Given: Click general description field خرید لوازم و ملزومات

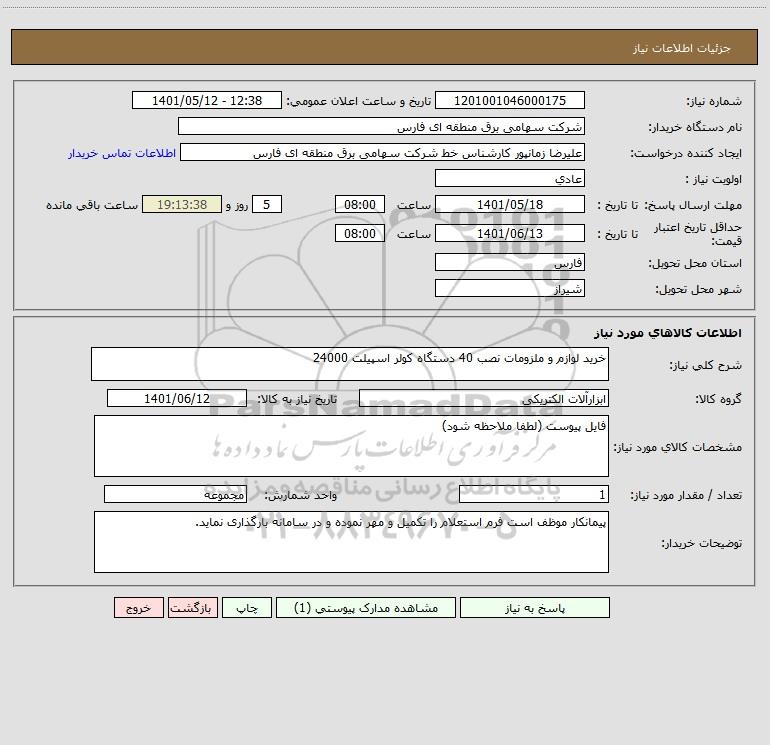Looking at the screenshot, I should click(350, 364).
